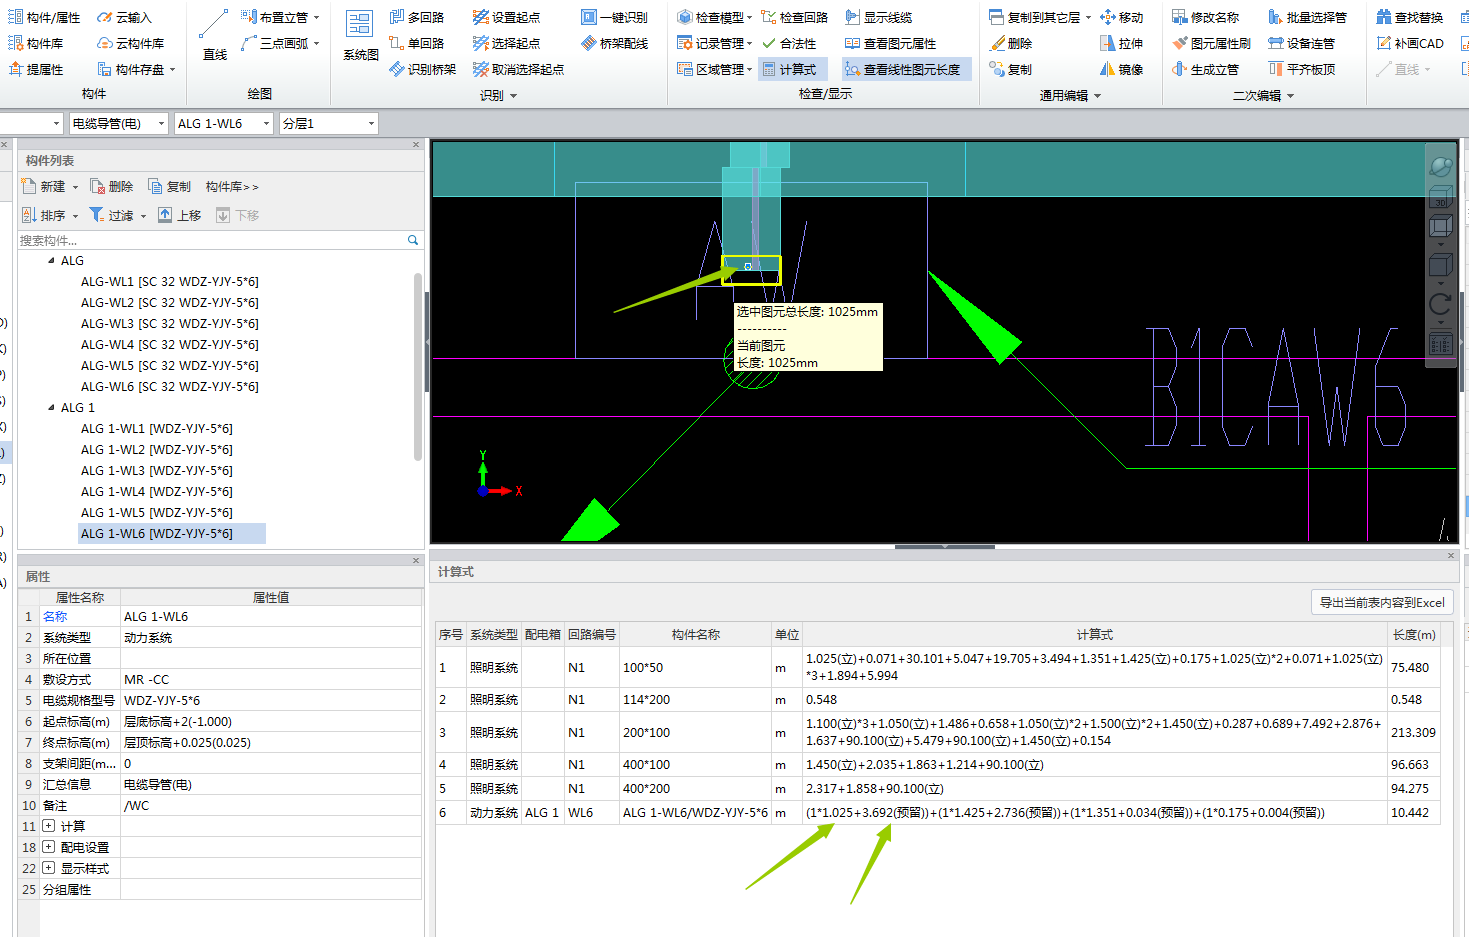Click 查找替换 find and replace
This screenshot has height=937, width=1469.
(1410, 17)
